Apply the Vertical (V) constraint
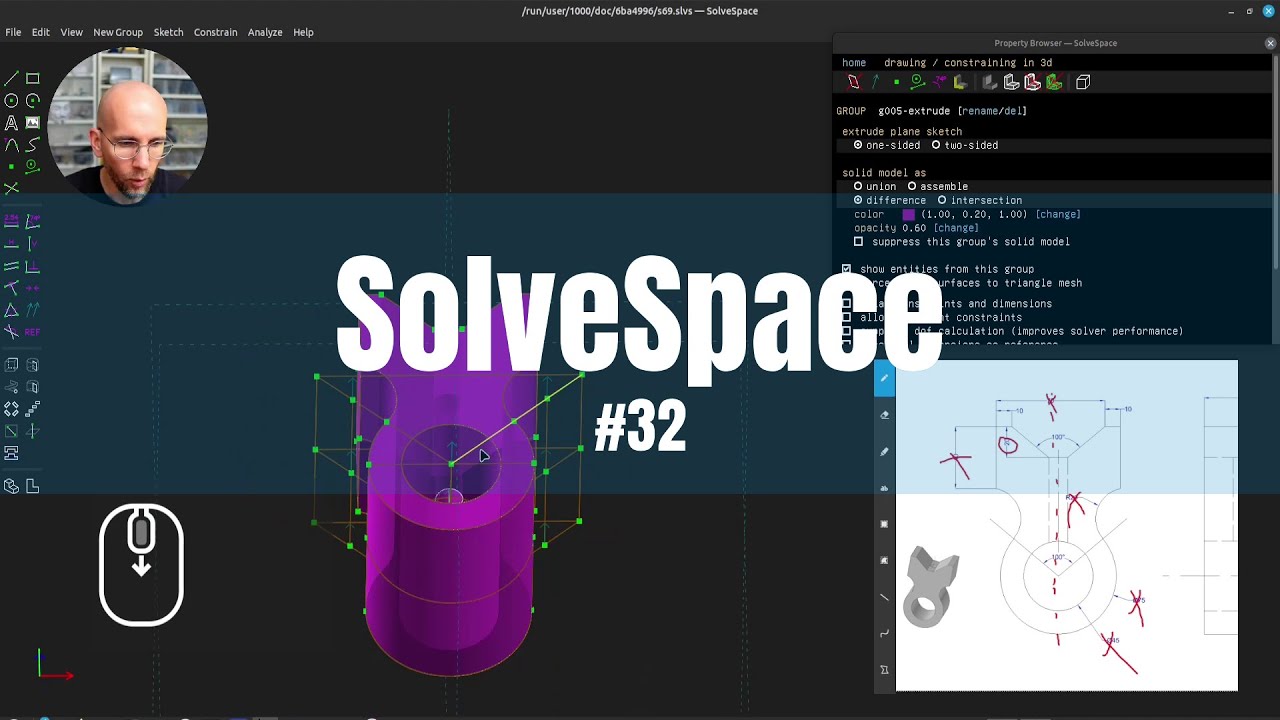1280x720 pixels. click(33, 243)
